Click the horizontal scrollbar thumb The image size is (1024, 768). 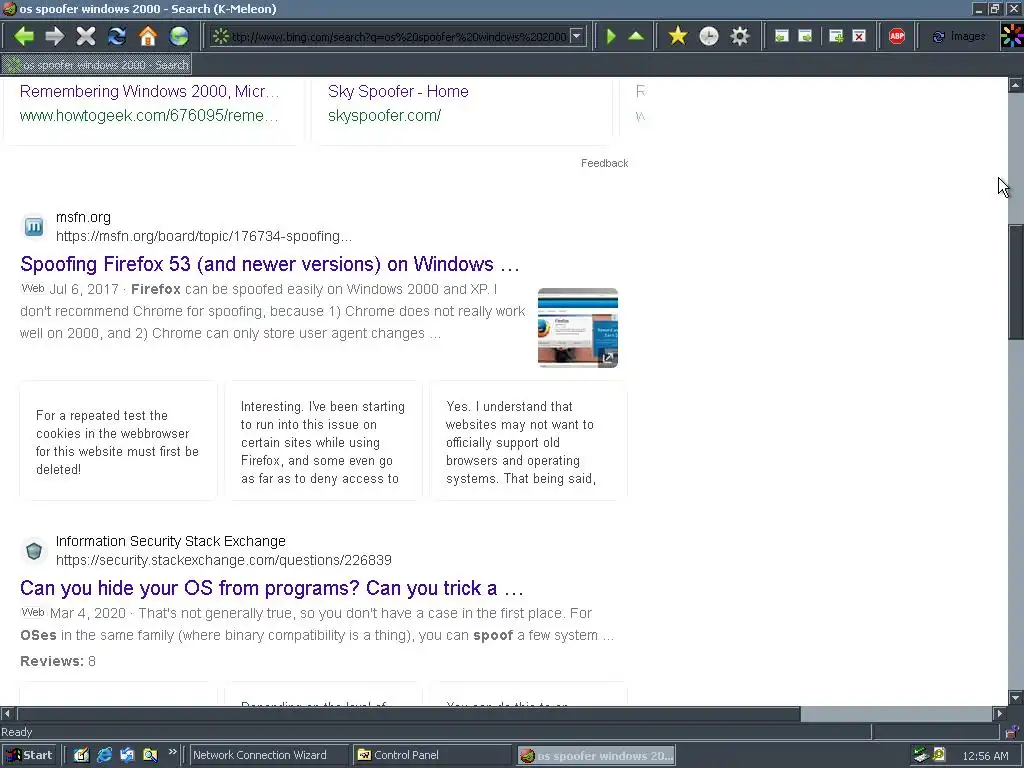(x=409, y=713)
